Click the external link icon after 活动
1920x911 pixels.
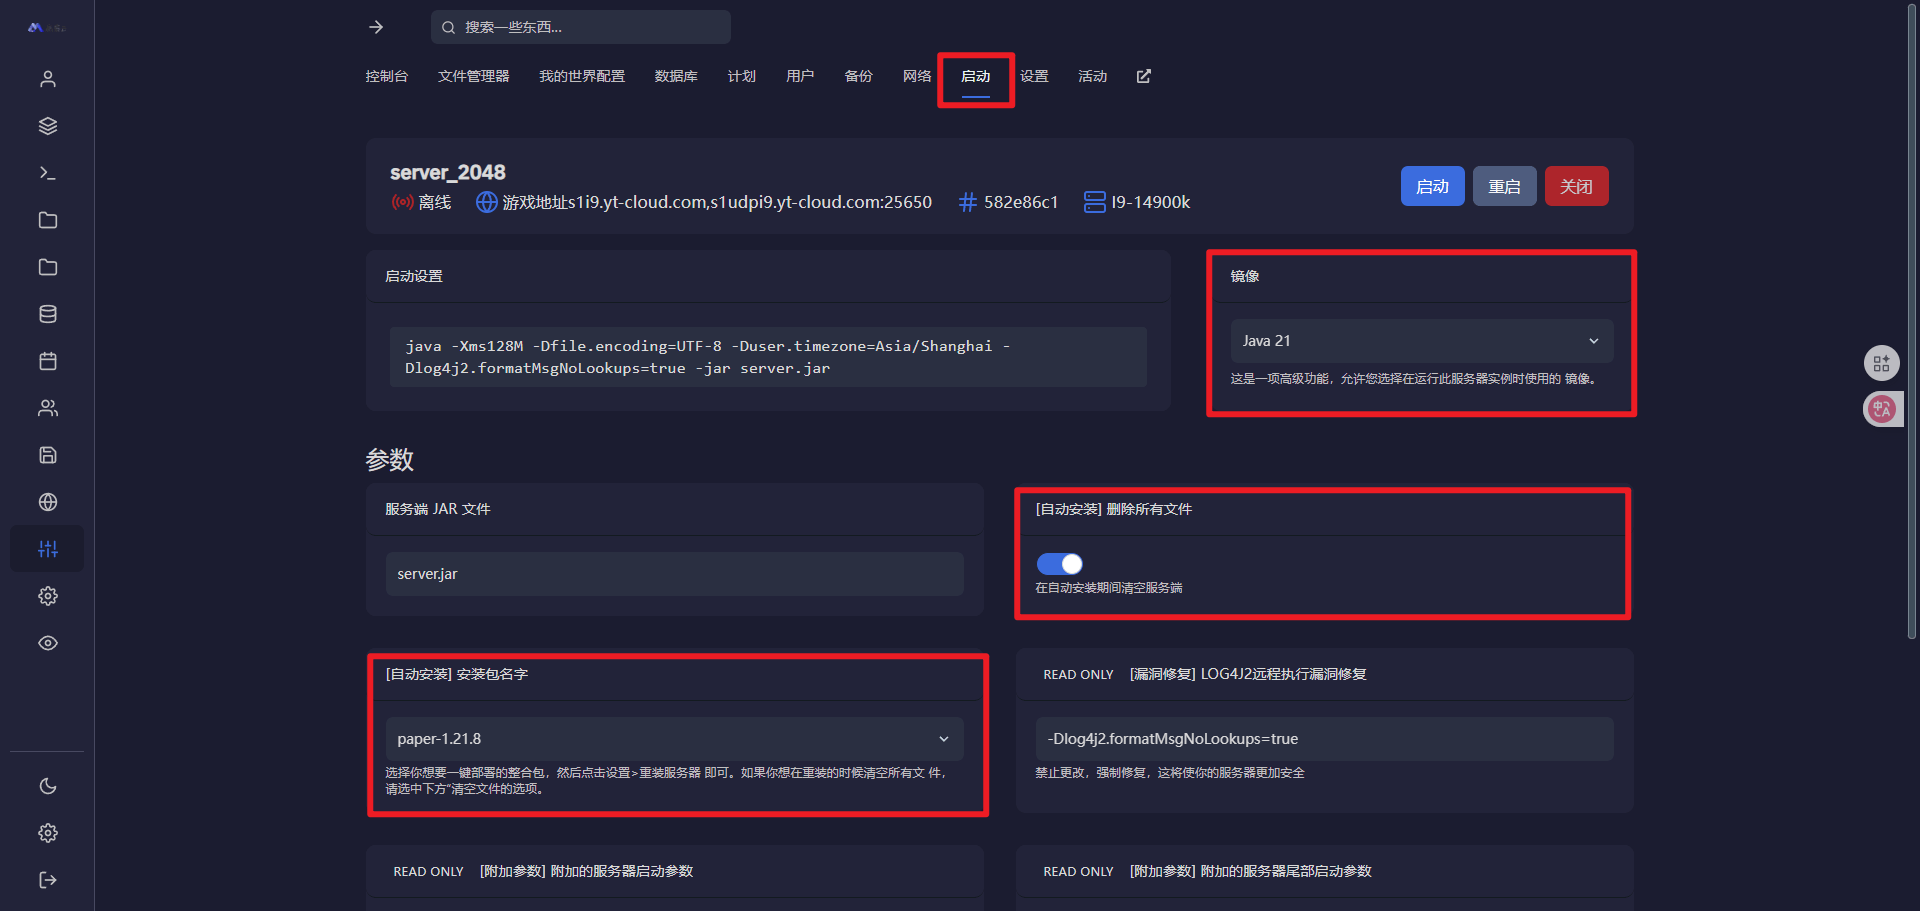(1144, 76)
